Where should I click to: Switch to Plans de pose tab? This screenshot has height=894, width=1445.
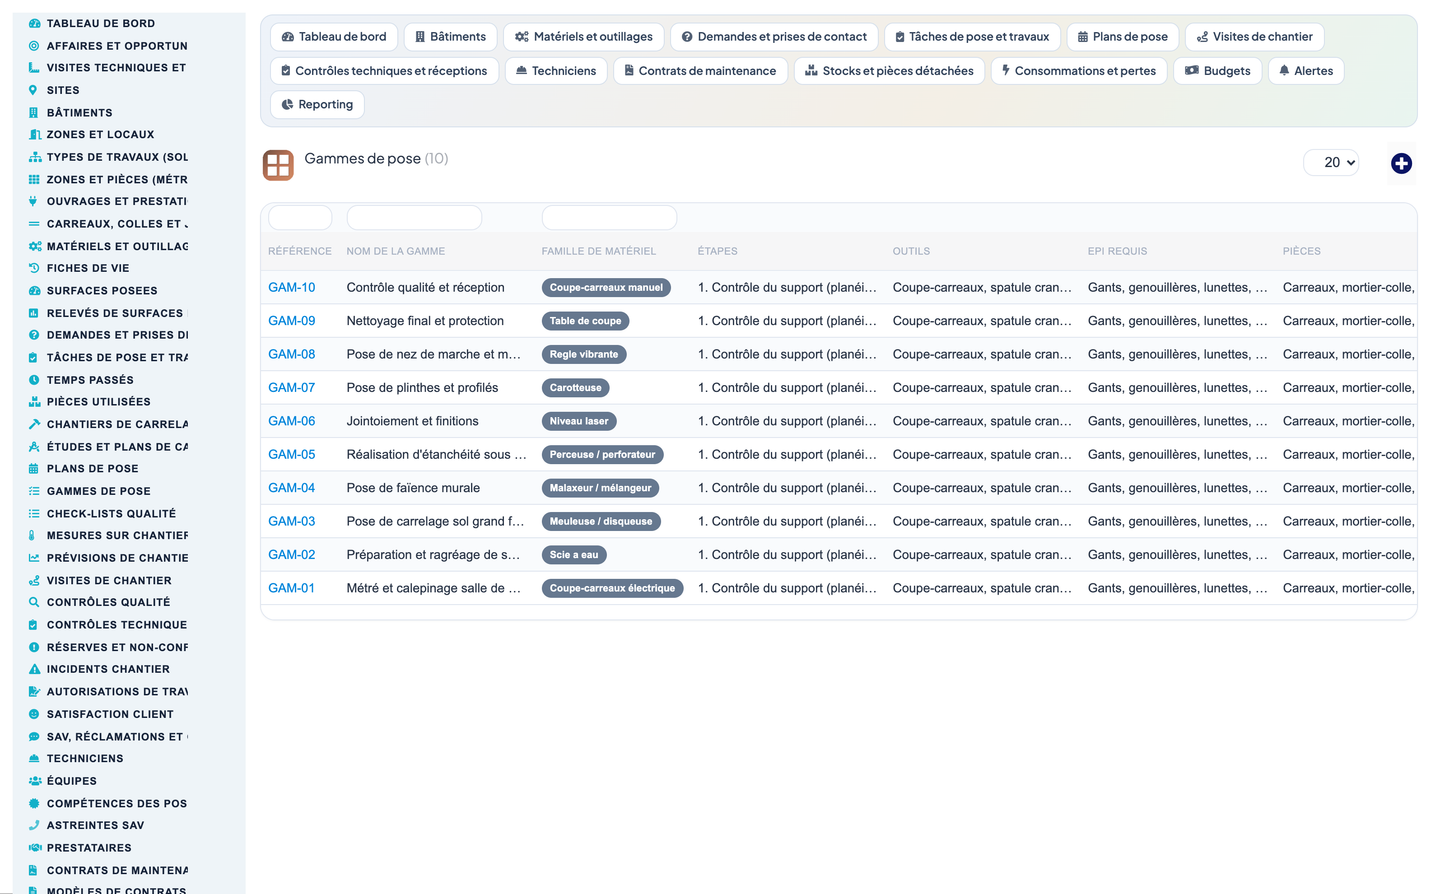[1123, 37]
